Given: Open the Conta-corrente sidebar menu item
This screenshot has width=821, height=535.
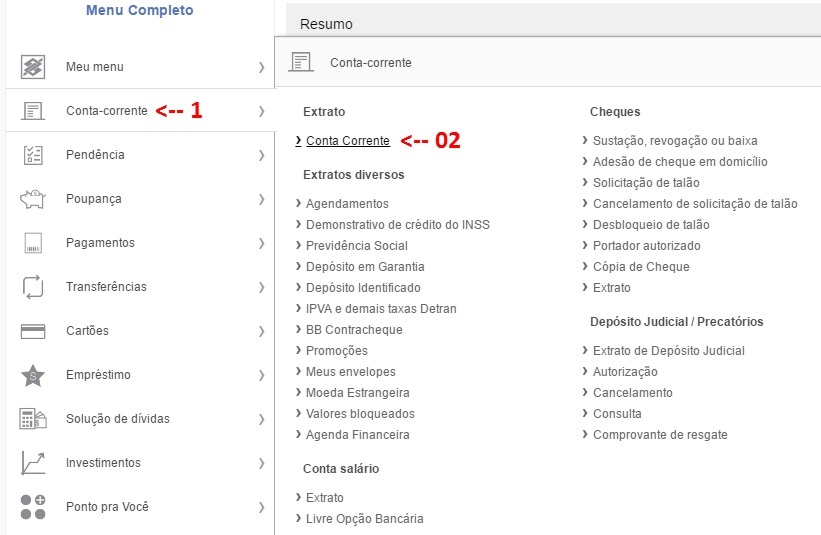Looking at the screenshot, I should 140,110.
